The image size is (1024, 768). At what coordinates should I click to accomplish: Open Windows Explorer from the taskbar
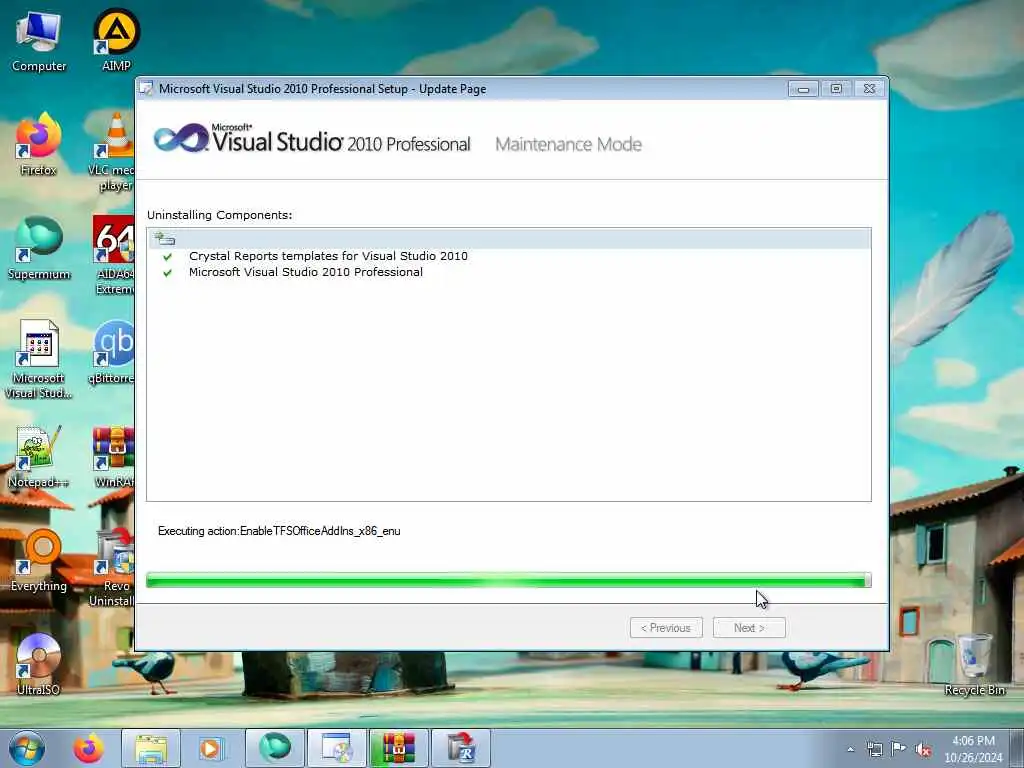click(x=151, y=748)
